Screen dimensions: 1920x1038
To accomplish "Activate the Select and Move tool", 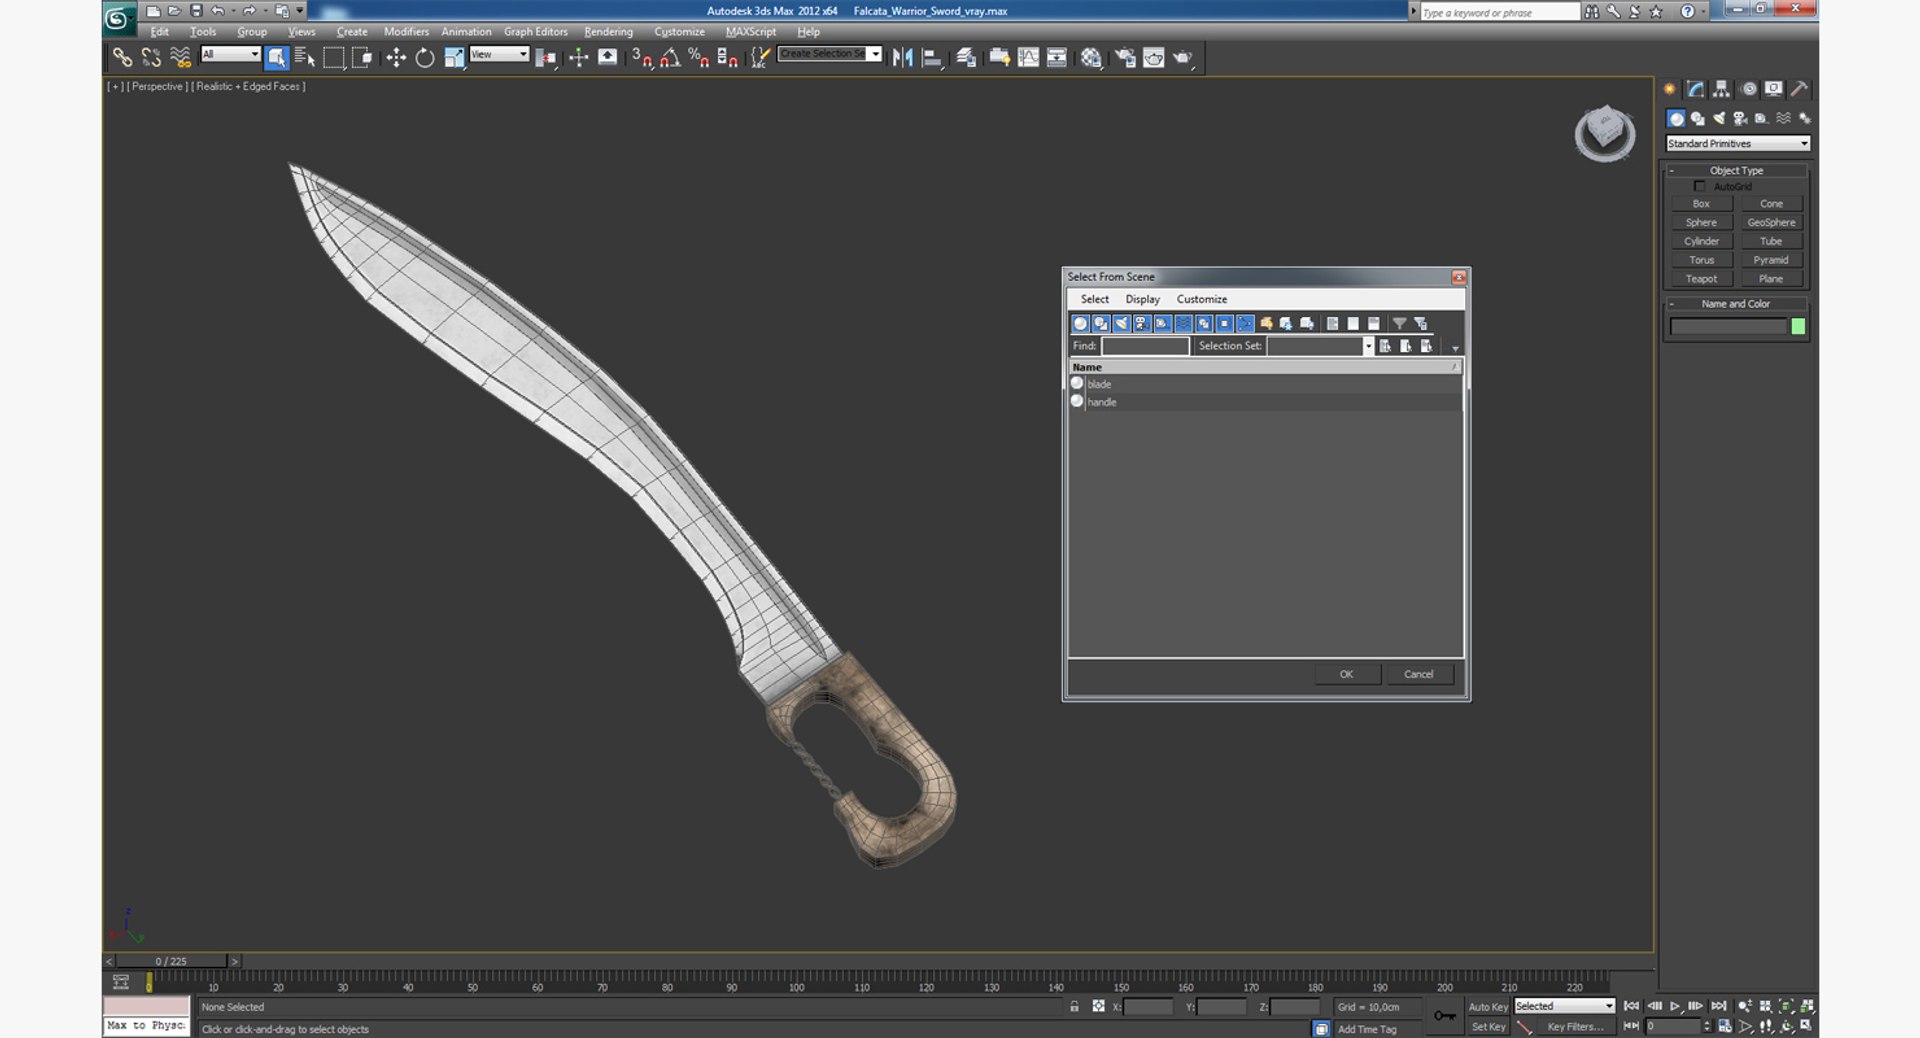I will [x=396, y=58].
